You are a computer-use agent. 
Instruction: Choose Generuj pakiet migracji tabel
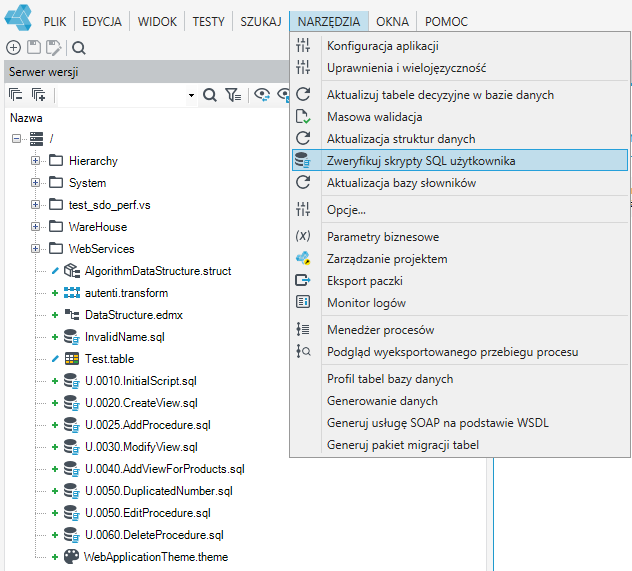(x=460, y=445)
